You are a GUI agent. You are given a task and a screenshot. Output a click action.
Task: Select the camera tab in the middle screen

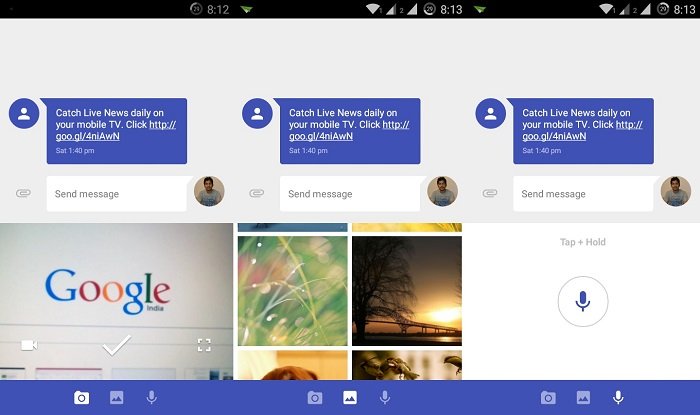[315, 398]
